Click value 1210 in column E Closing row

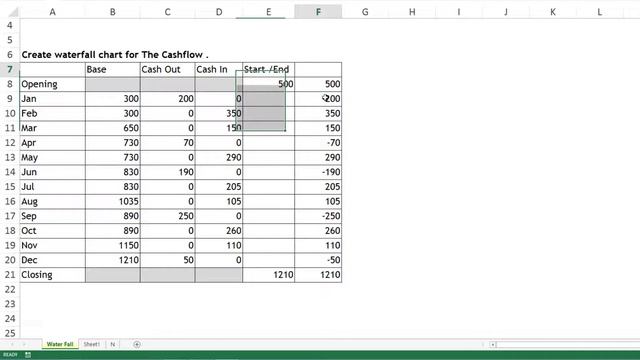(269, 275)
